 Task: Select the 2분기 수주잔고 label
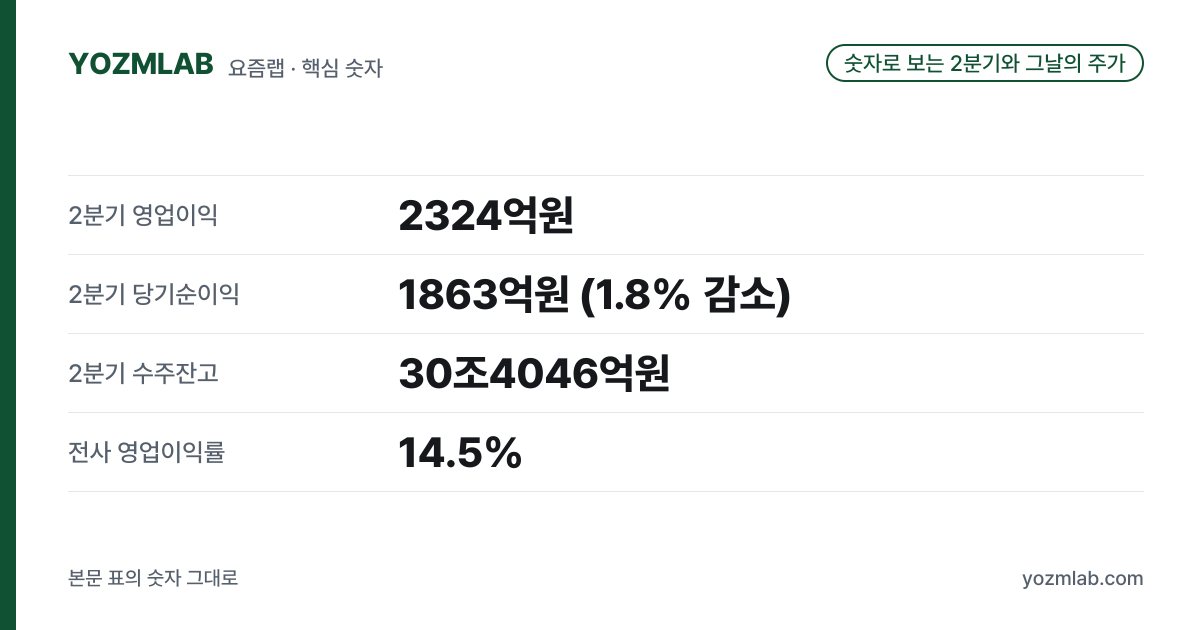(143, 373)
